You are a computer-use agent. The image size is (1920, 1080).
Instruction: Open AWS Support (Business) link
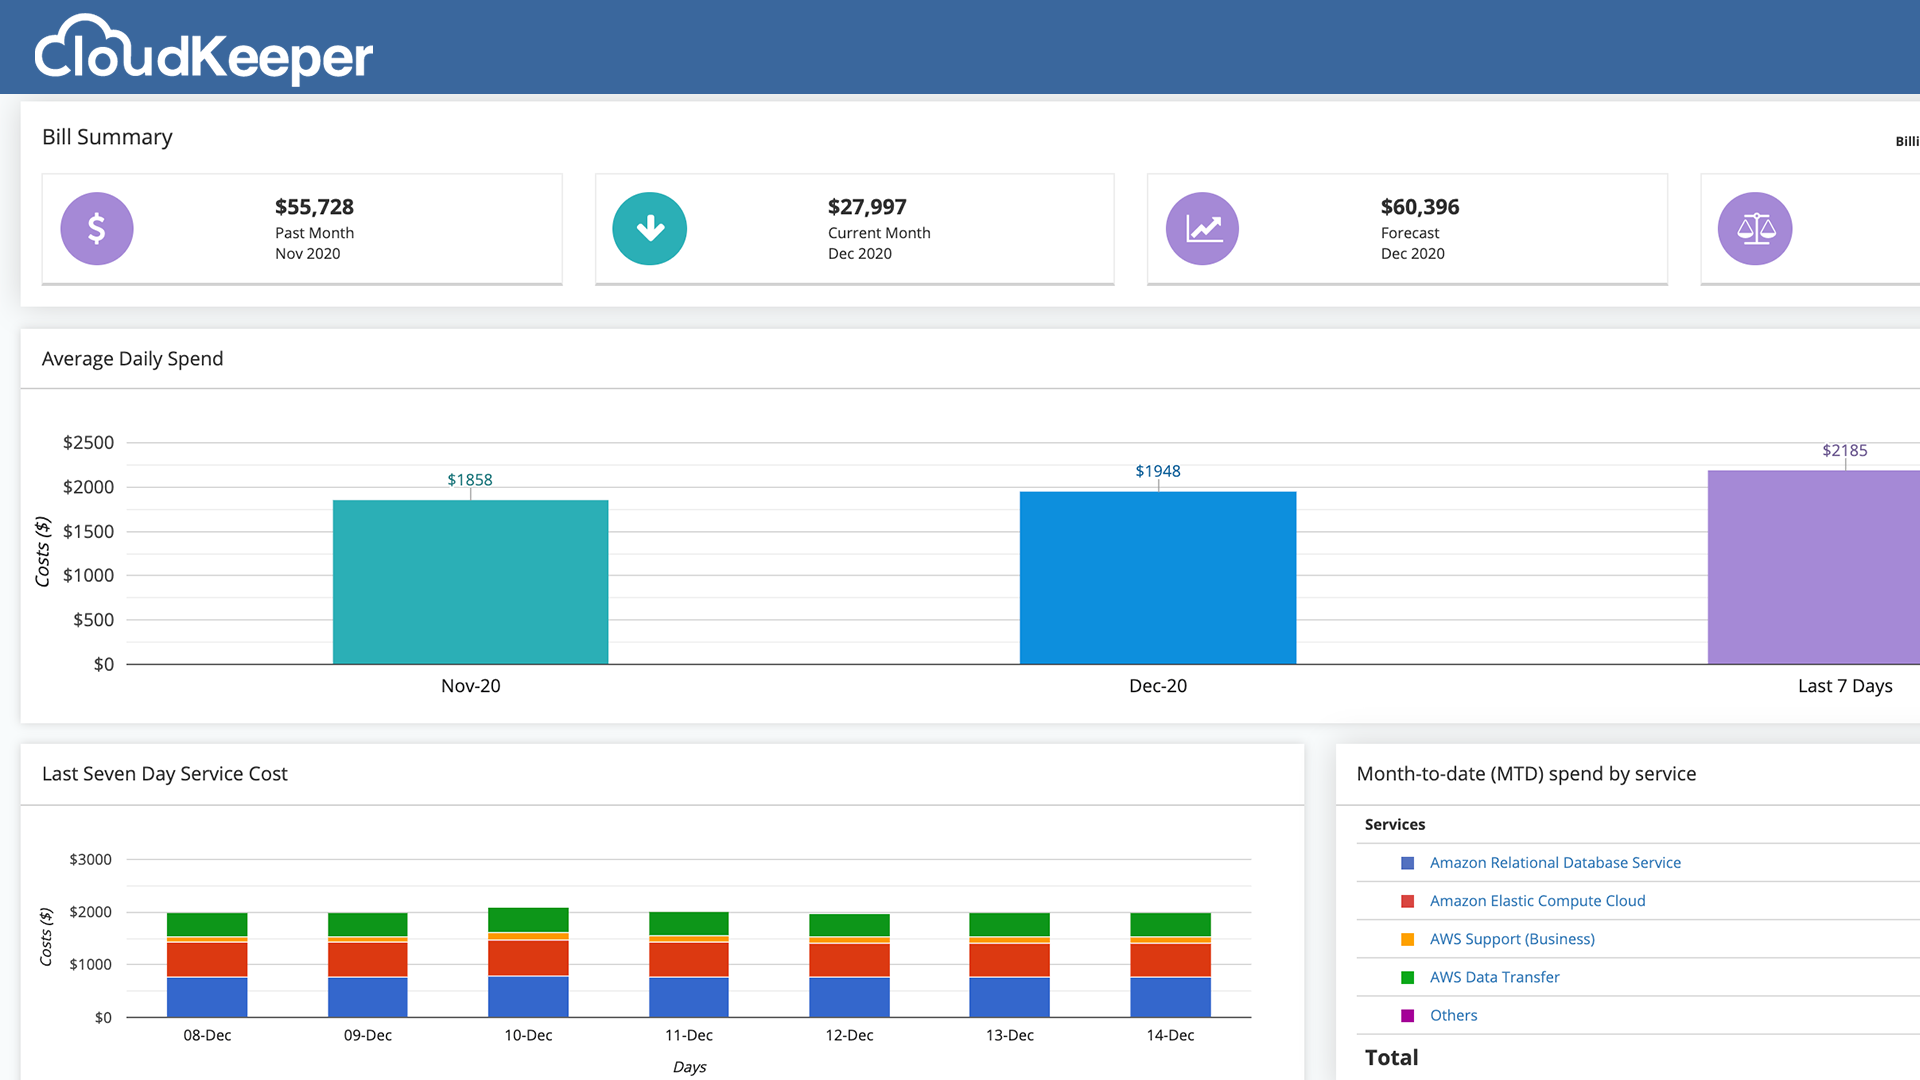pos(1512,939)
